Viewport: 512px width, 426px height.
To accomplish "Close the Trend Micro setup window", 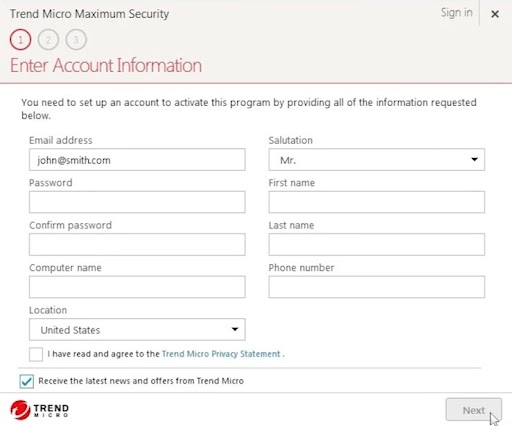I will pyautogui.click(x=495, y=14).
